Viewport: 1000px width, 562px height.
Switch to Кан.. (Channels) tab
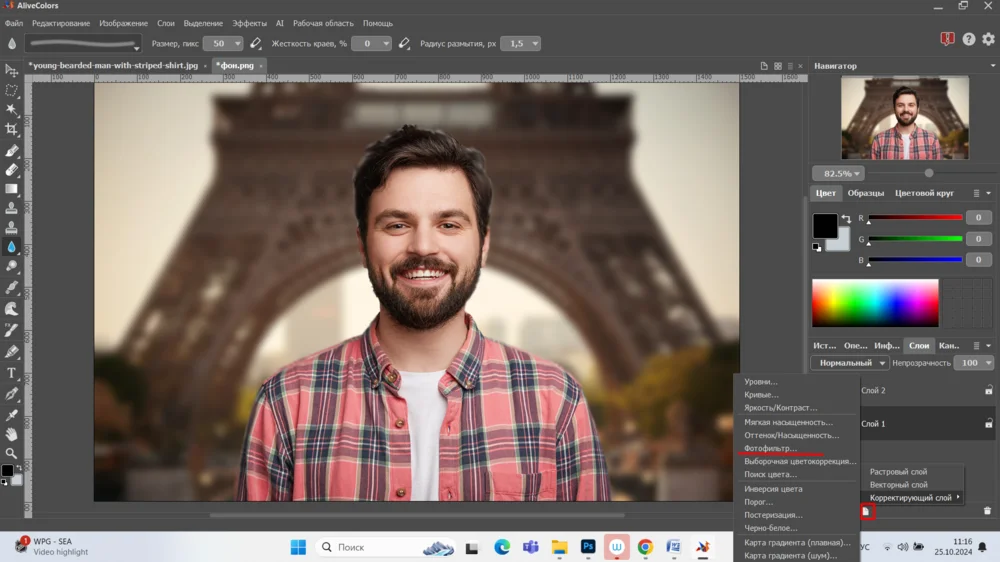pos(949,345)
